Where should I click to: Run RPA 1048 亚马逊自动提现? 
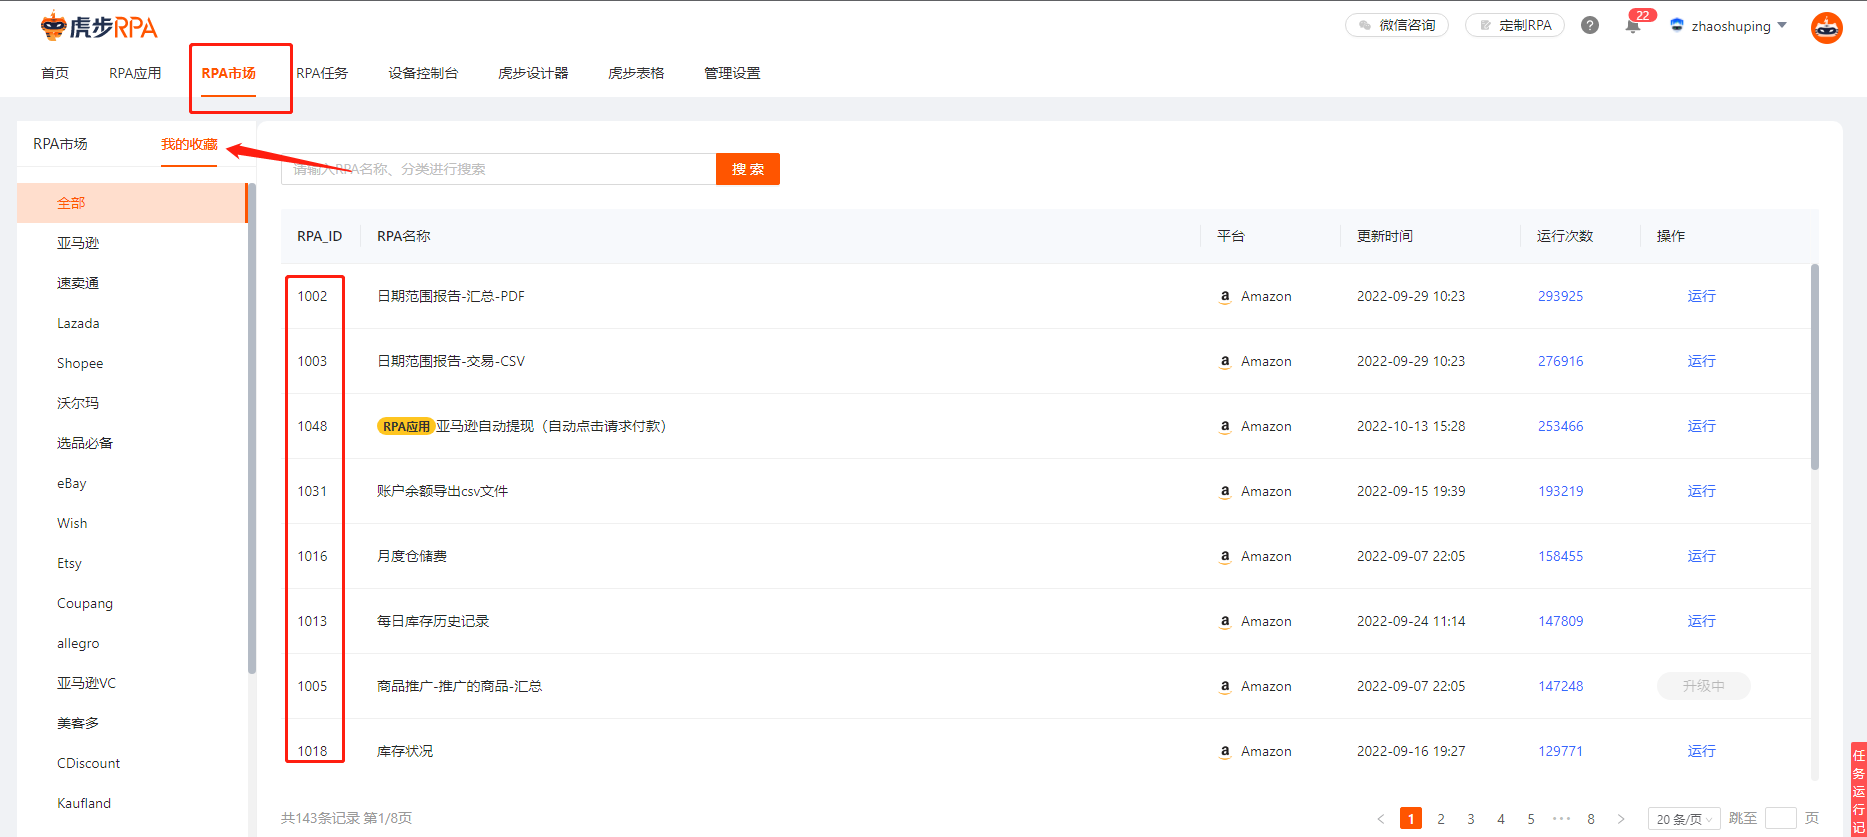click(x=1701, y=426)
